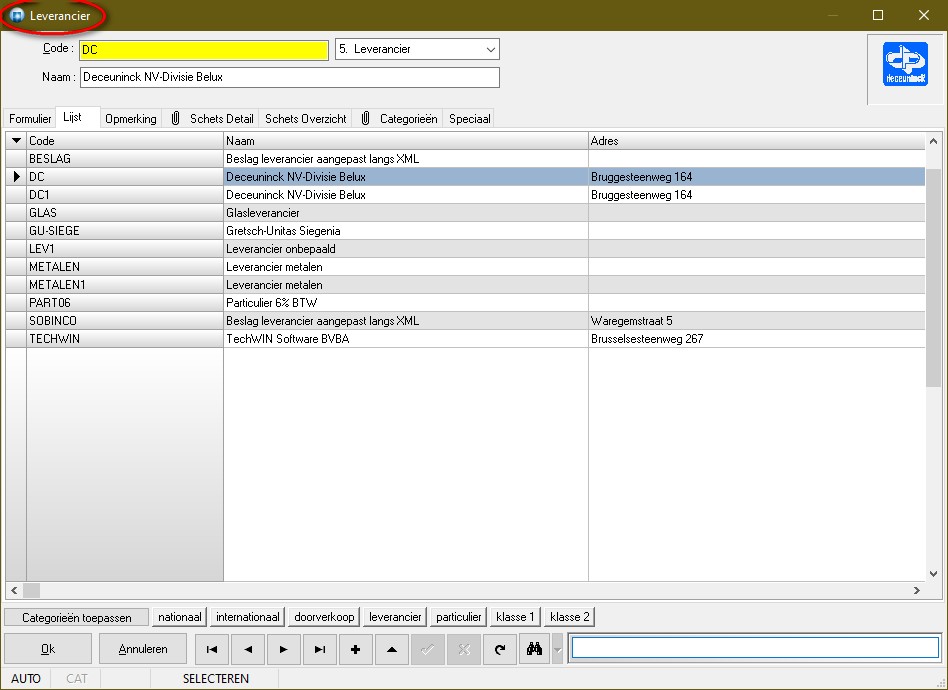Add a new supplier record with plus
The width and height of the screenshot is (948, 690).
356,649
